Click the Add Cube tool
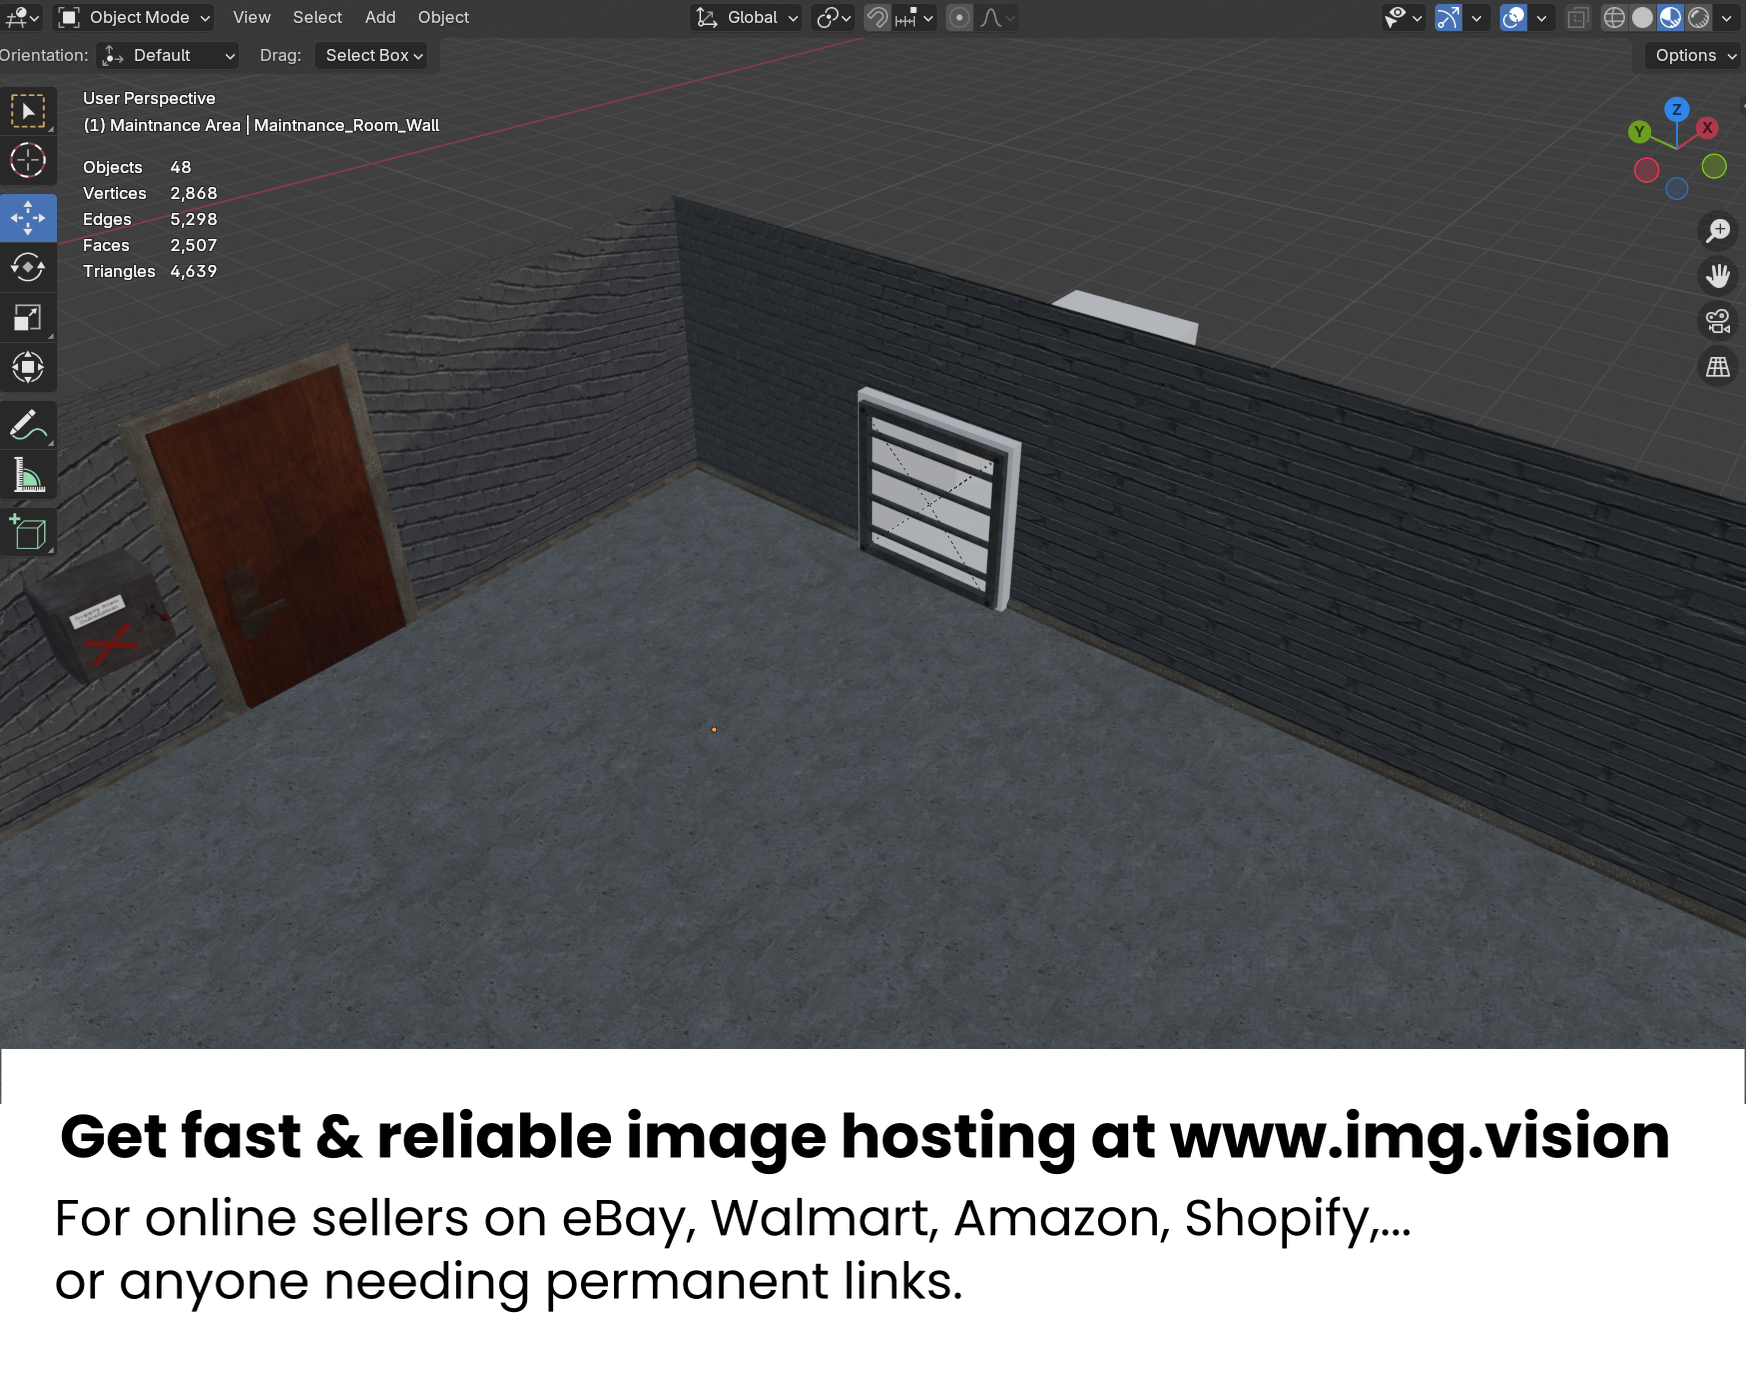1746x1391 pixels. (28, 532)
